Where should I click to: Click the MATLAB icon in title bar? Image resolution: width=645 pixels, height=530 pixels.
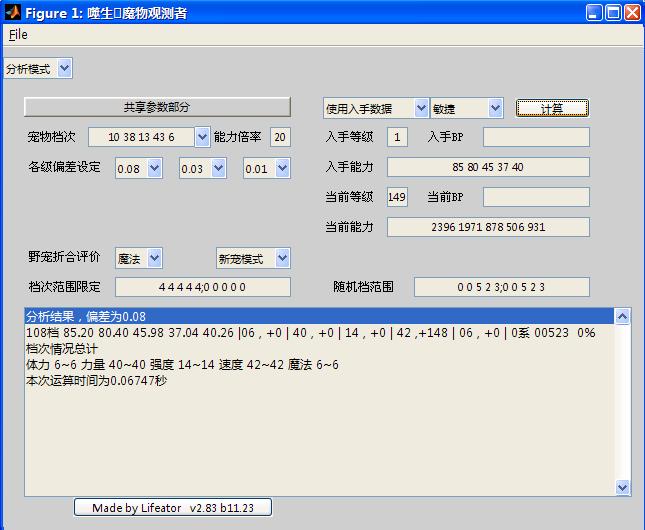tap(13, 13)
